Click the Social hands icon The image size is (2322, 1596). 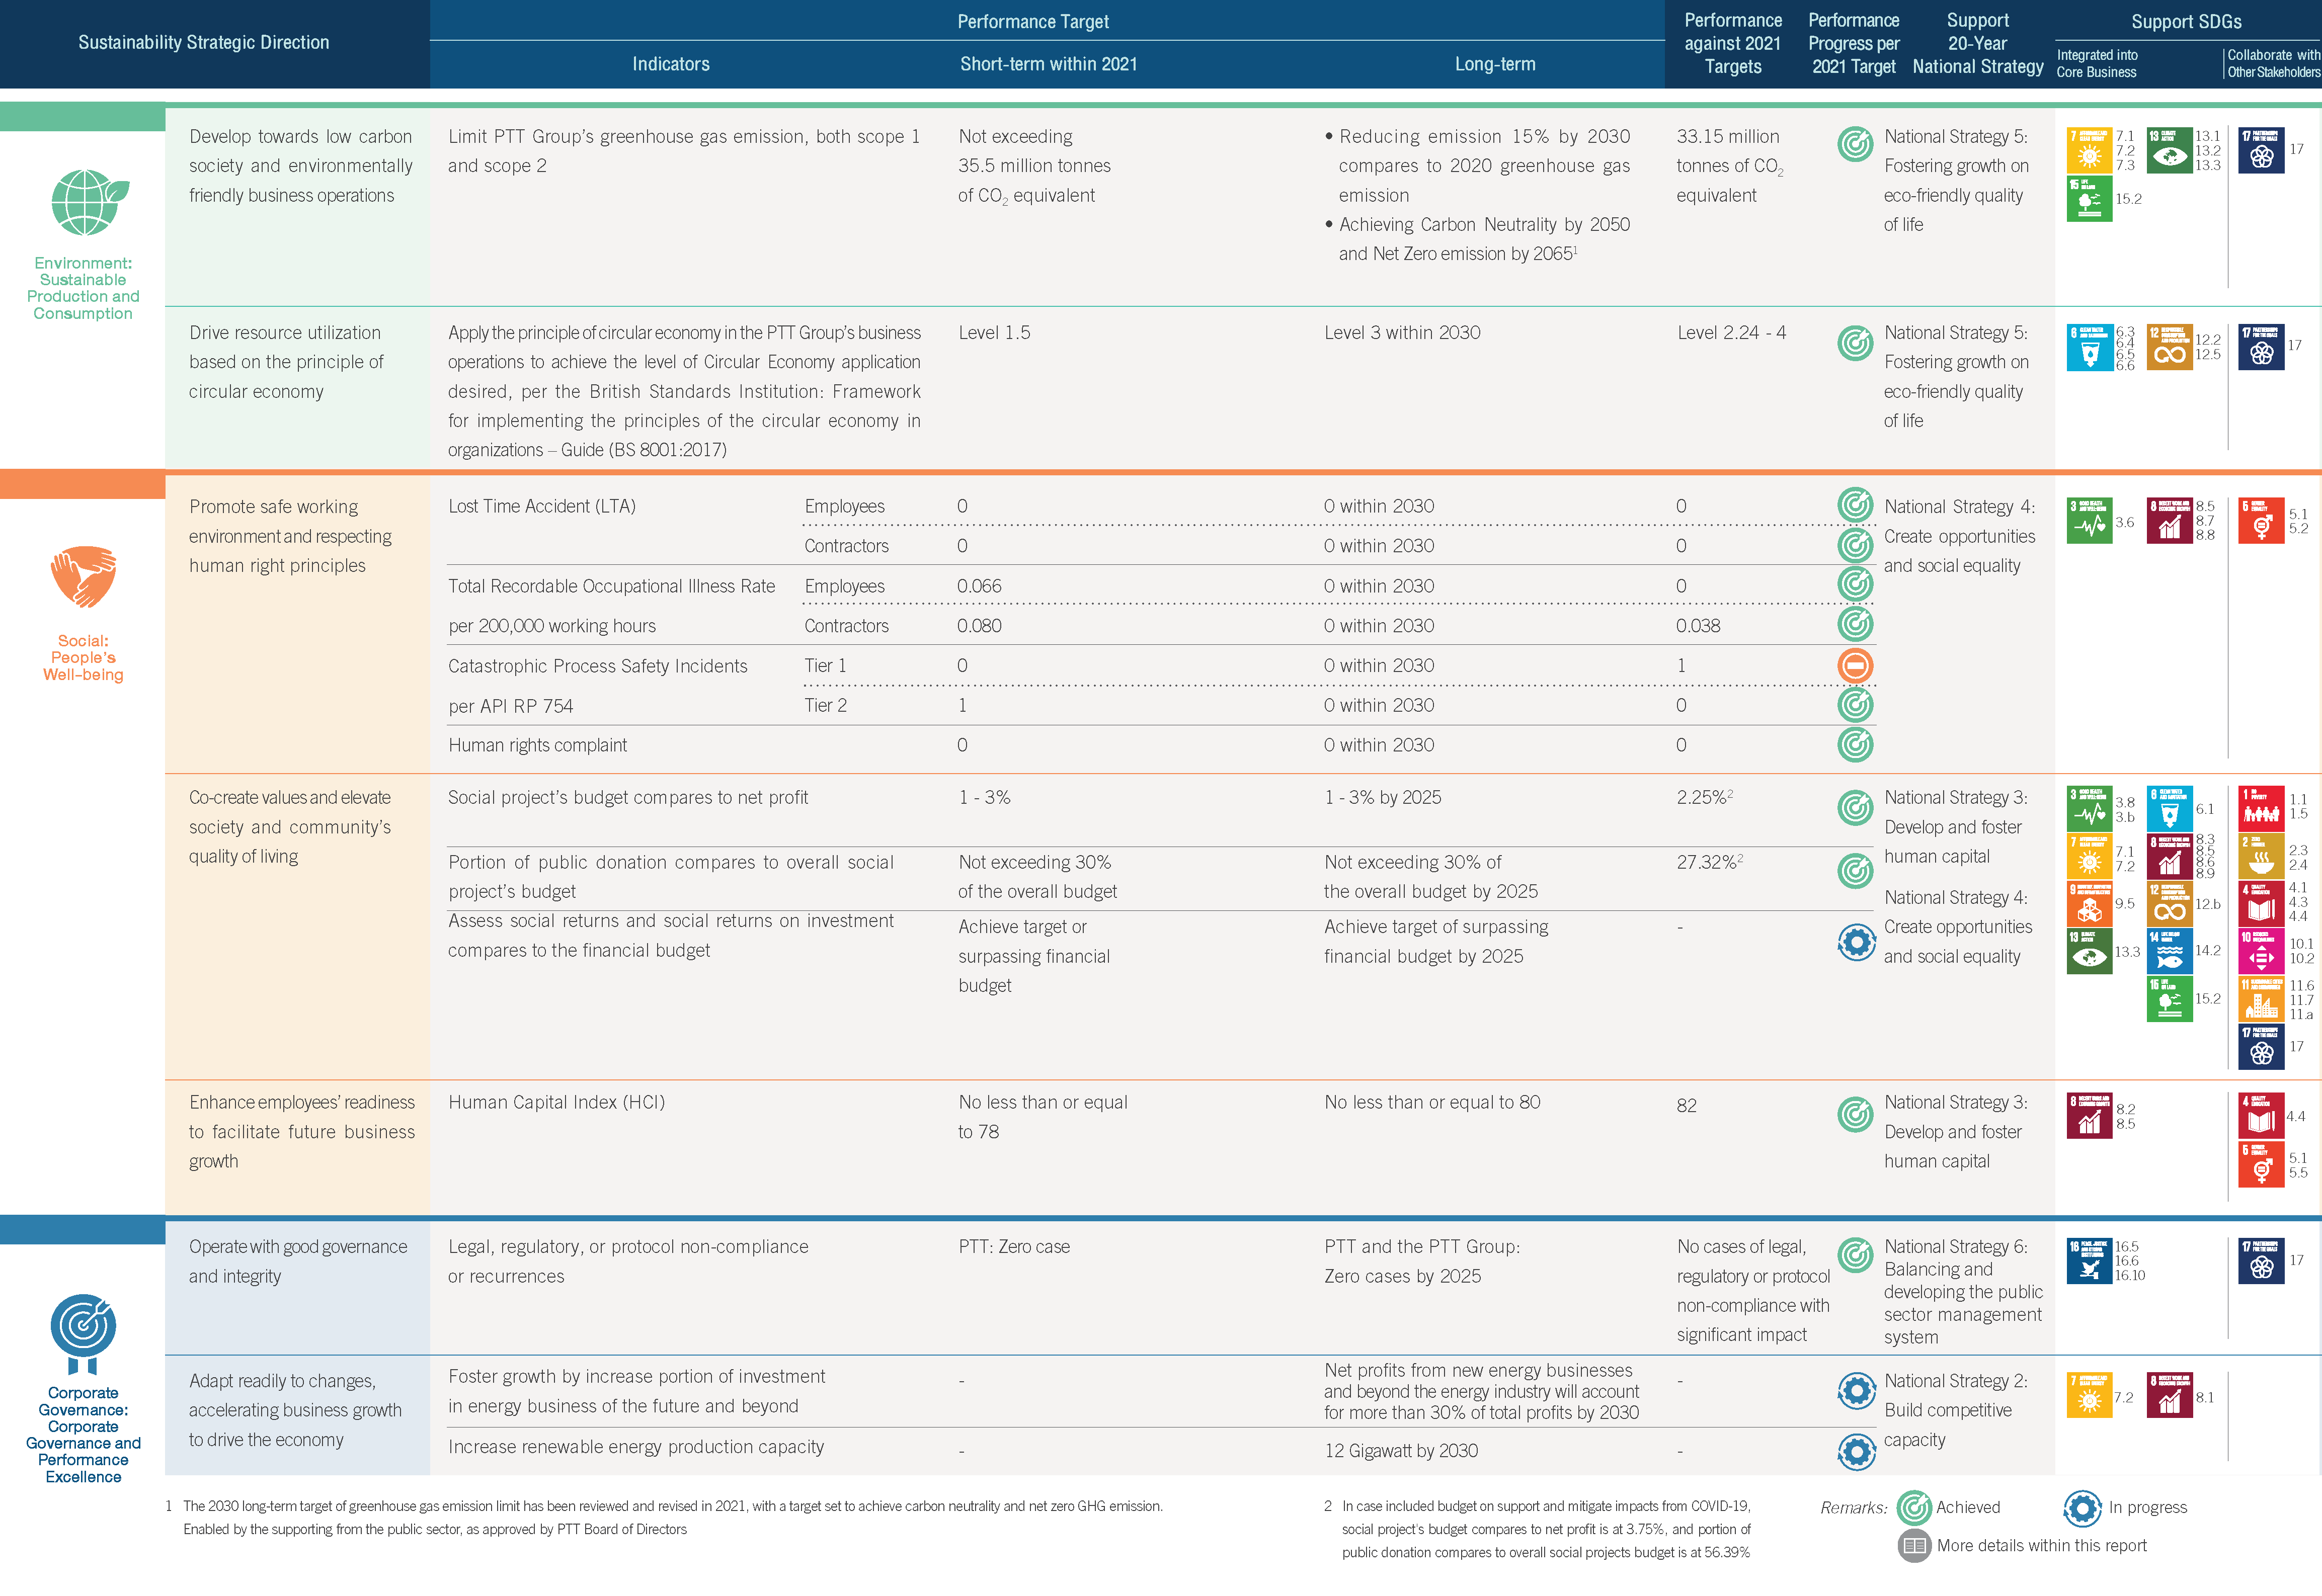[83, 577]
